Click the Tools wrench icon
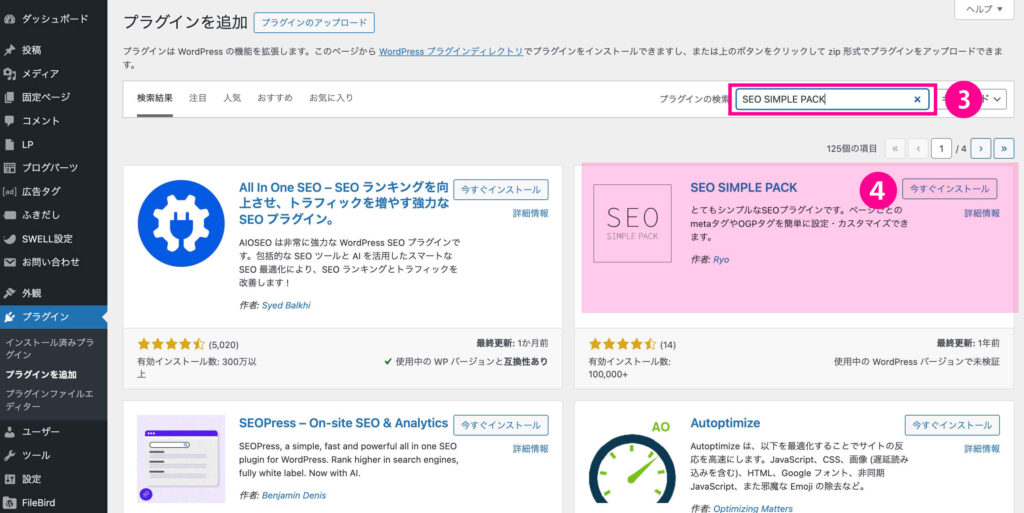Viewport: 1024px width, 513px height. pyautogui.click(x=10, y=455)
